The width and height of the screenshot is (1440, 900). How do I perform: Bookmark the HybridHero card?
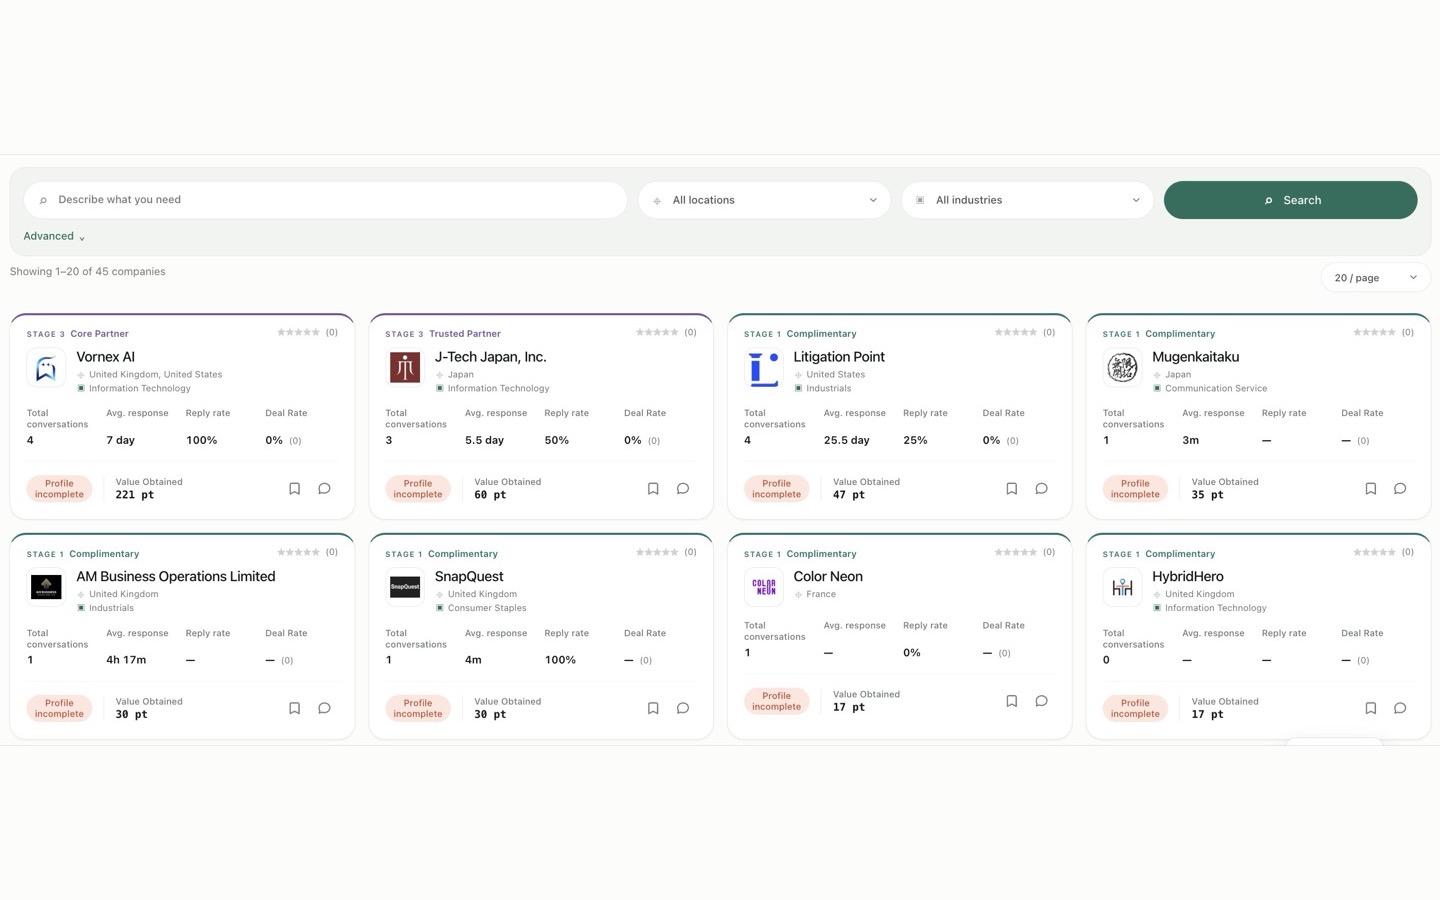click(1370, 708)
